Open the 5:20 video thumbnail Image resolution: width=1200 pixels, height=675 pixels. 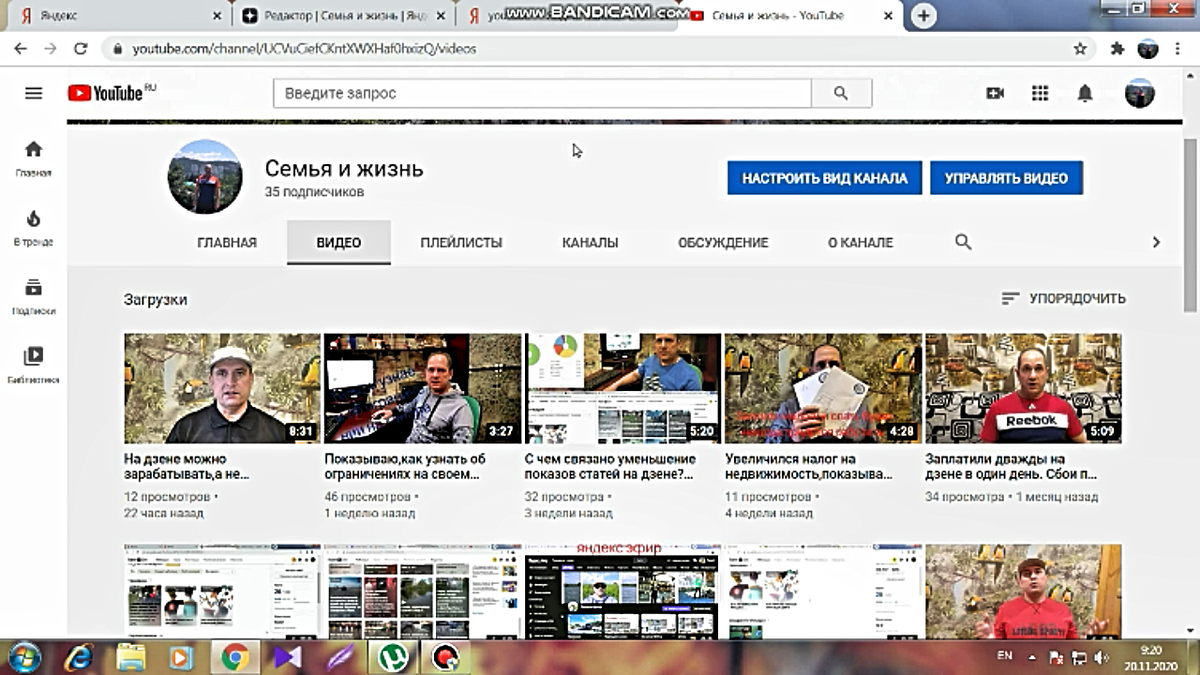pyautogui.click(x=623, y=388)
